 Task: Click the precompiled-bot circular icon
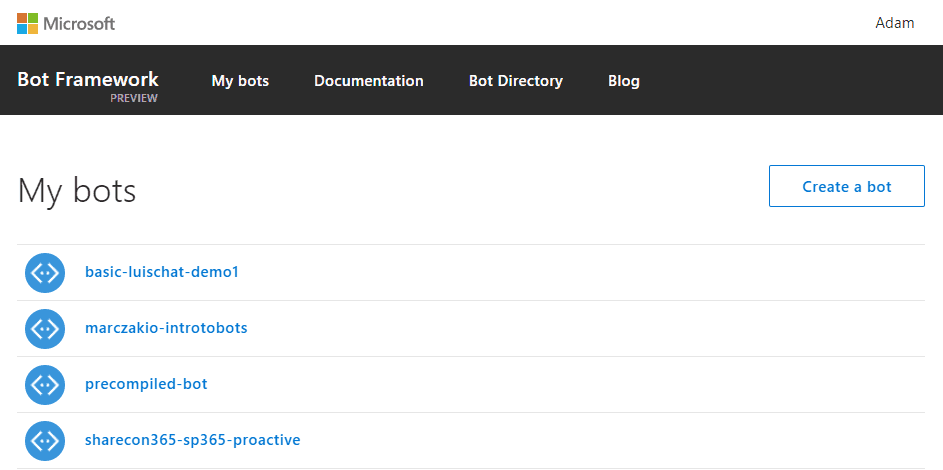tap(45, 385)
